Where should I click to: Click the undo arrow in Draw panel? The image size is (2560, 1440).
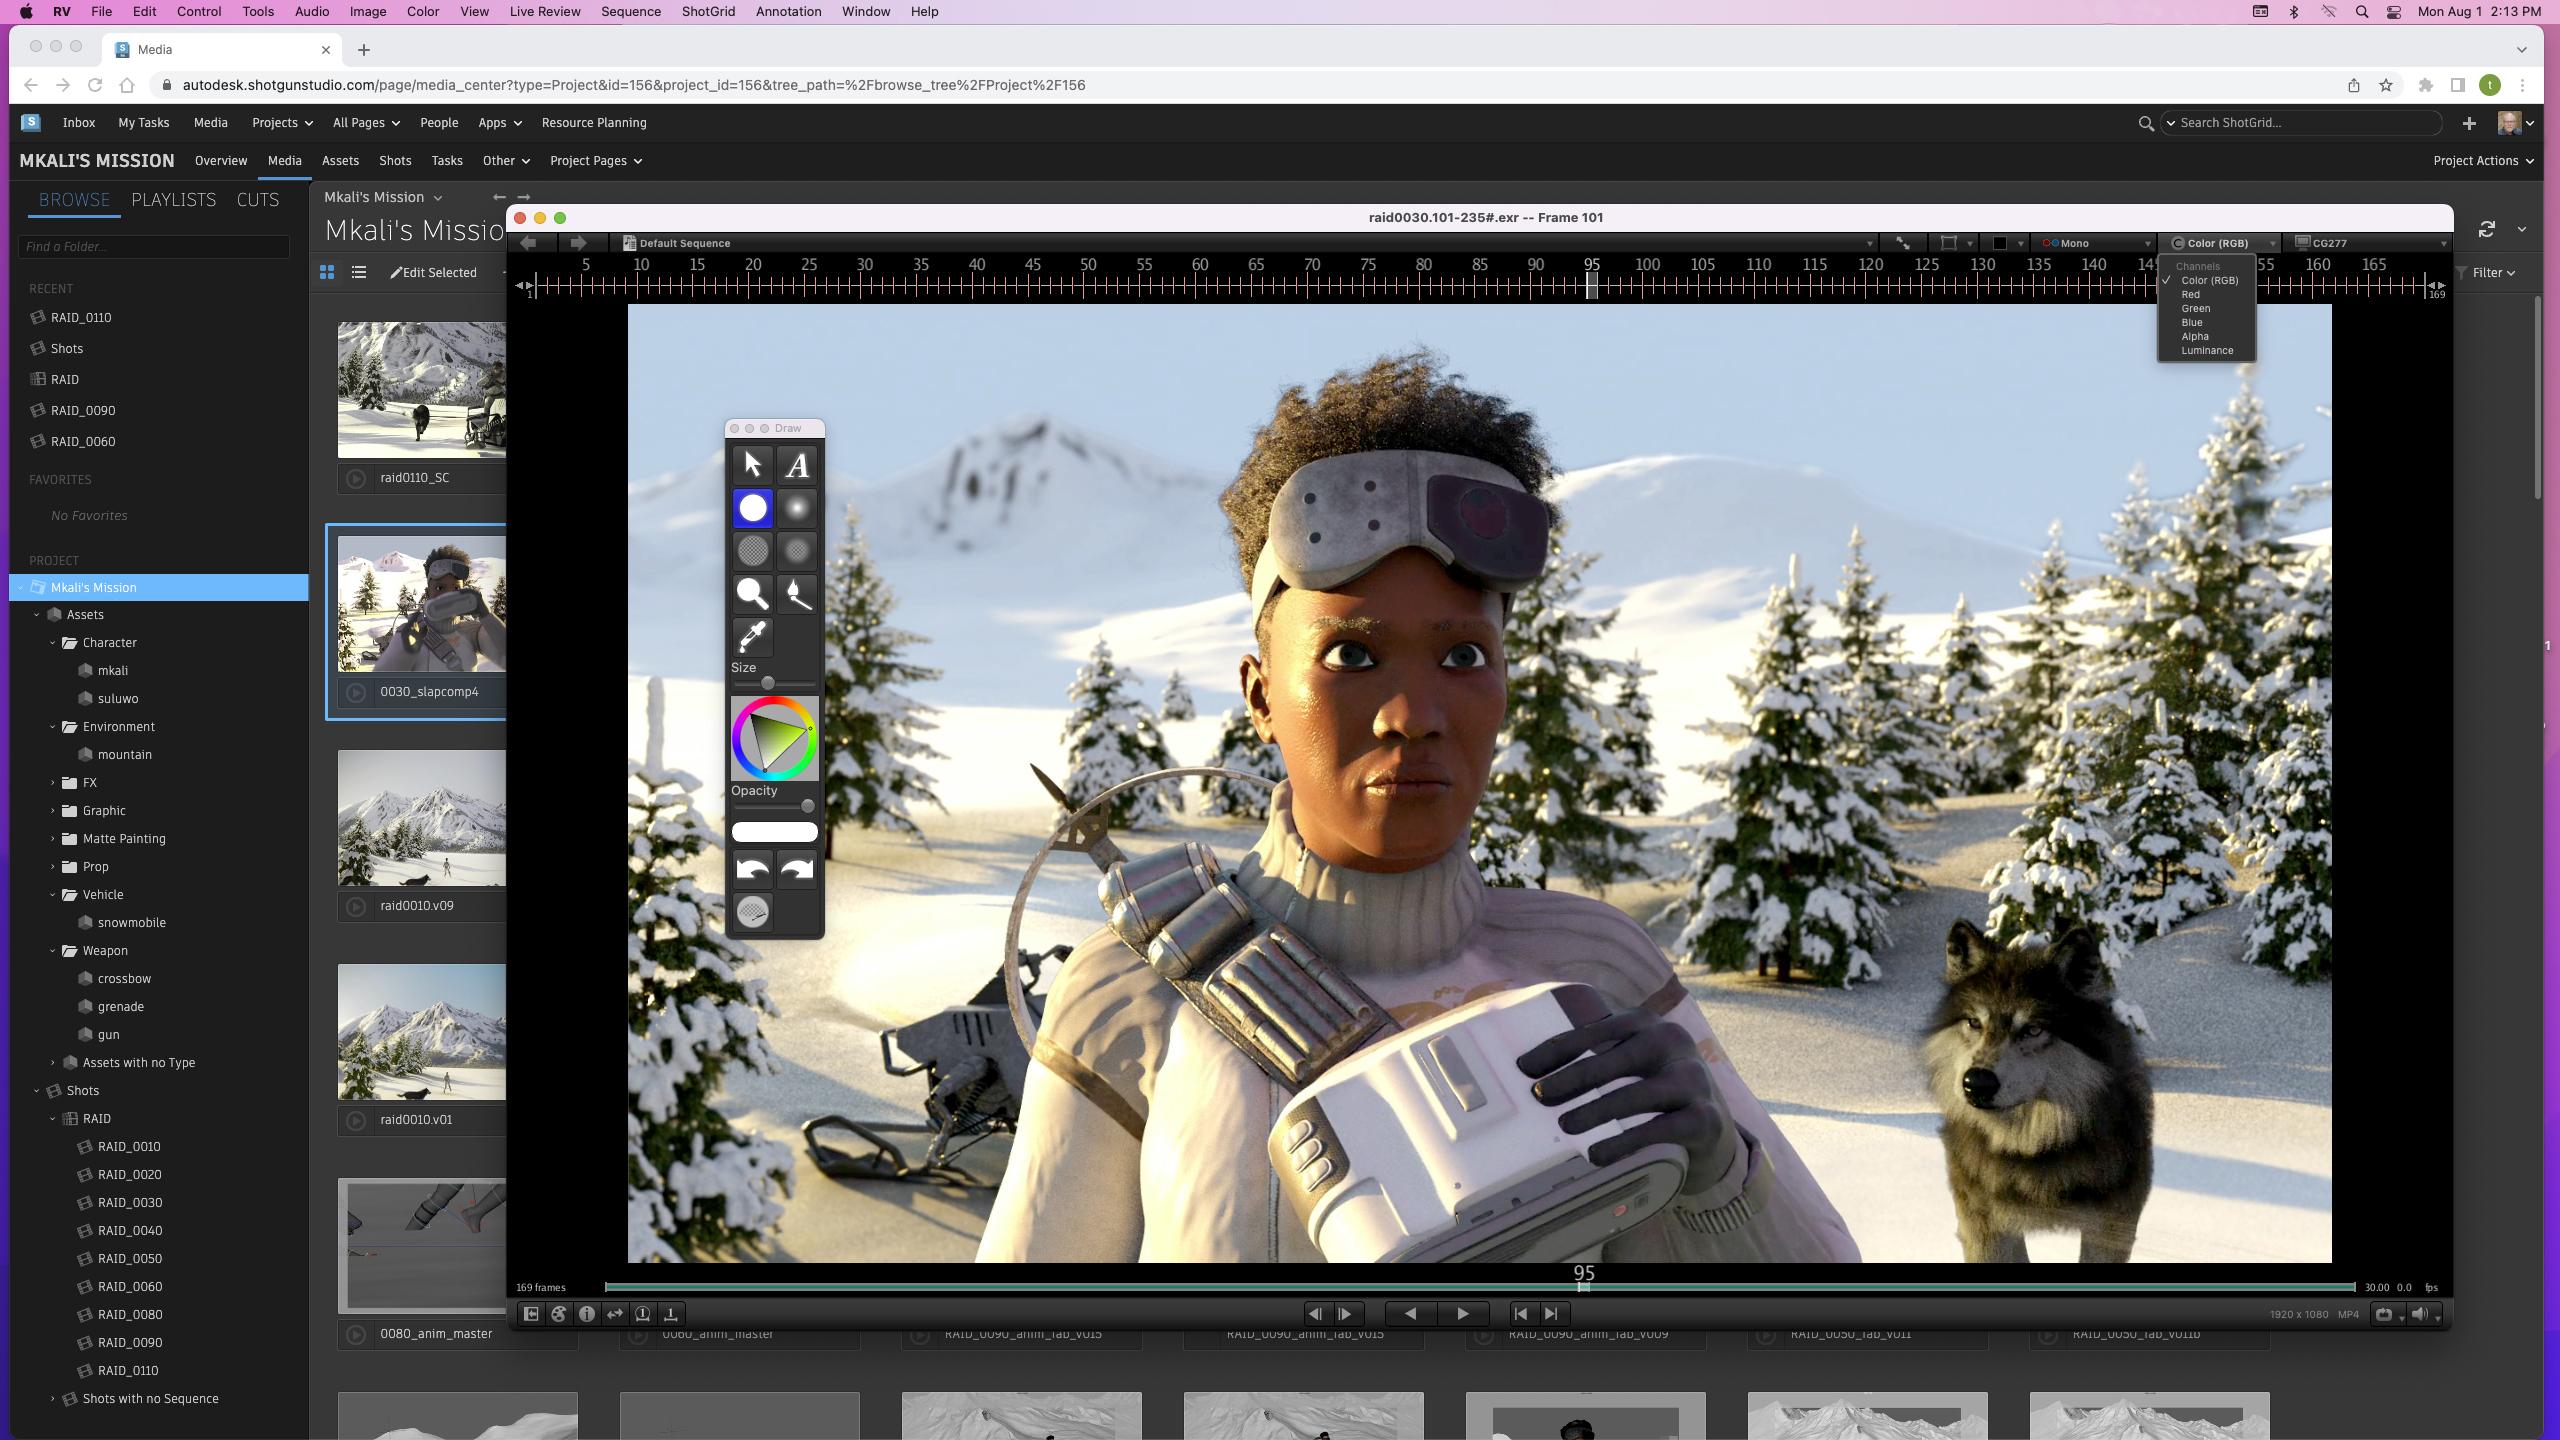pos(752,869)
